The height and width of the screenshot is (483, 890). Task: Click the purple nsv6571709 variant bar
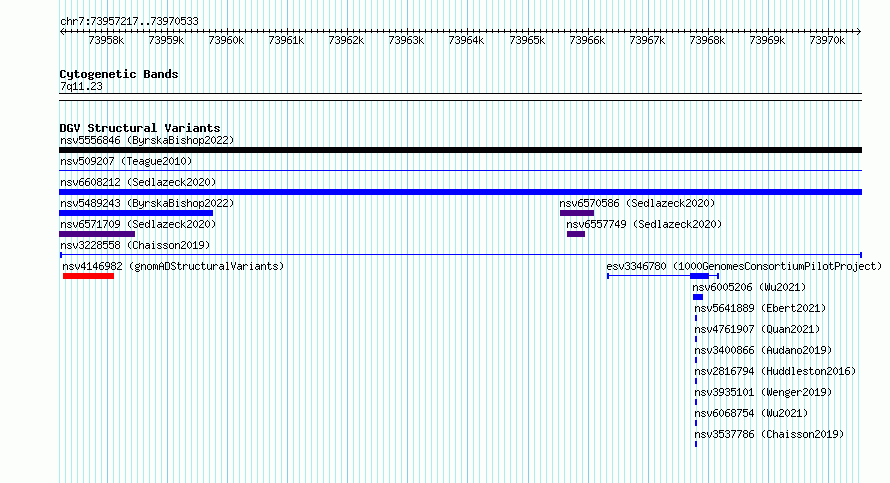coord(97,234)
